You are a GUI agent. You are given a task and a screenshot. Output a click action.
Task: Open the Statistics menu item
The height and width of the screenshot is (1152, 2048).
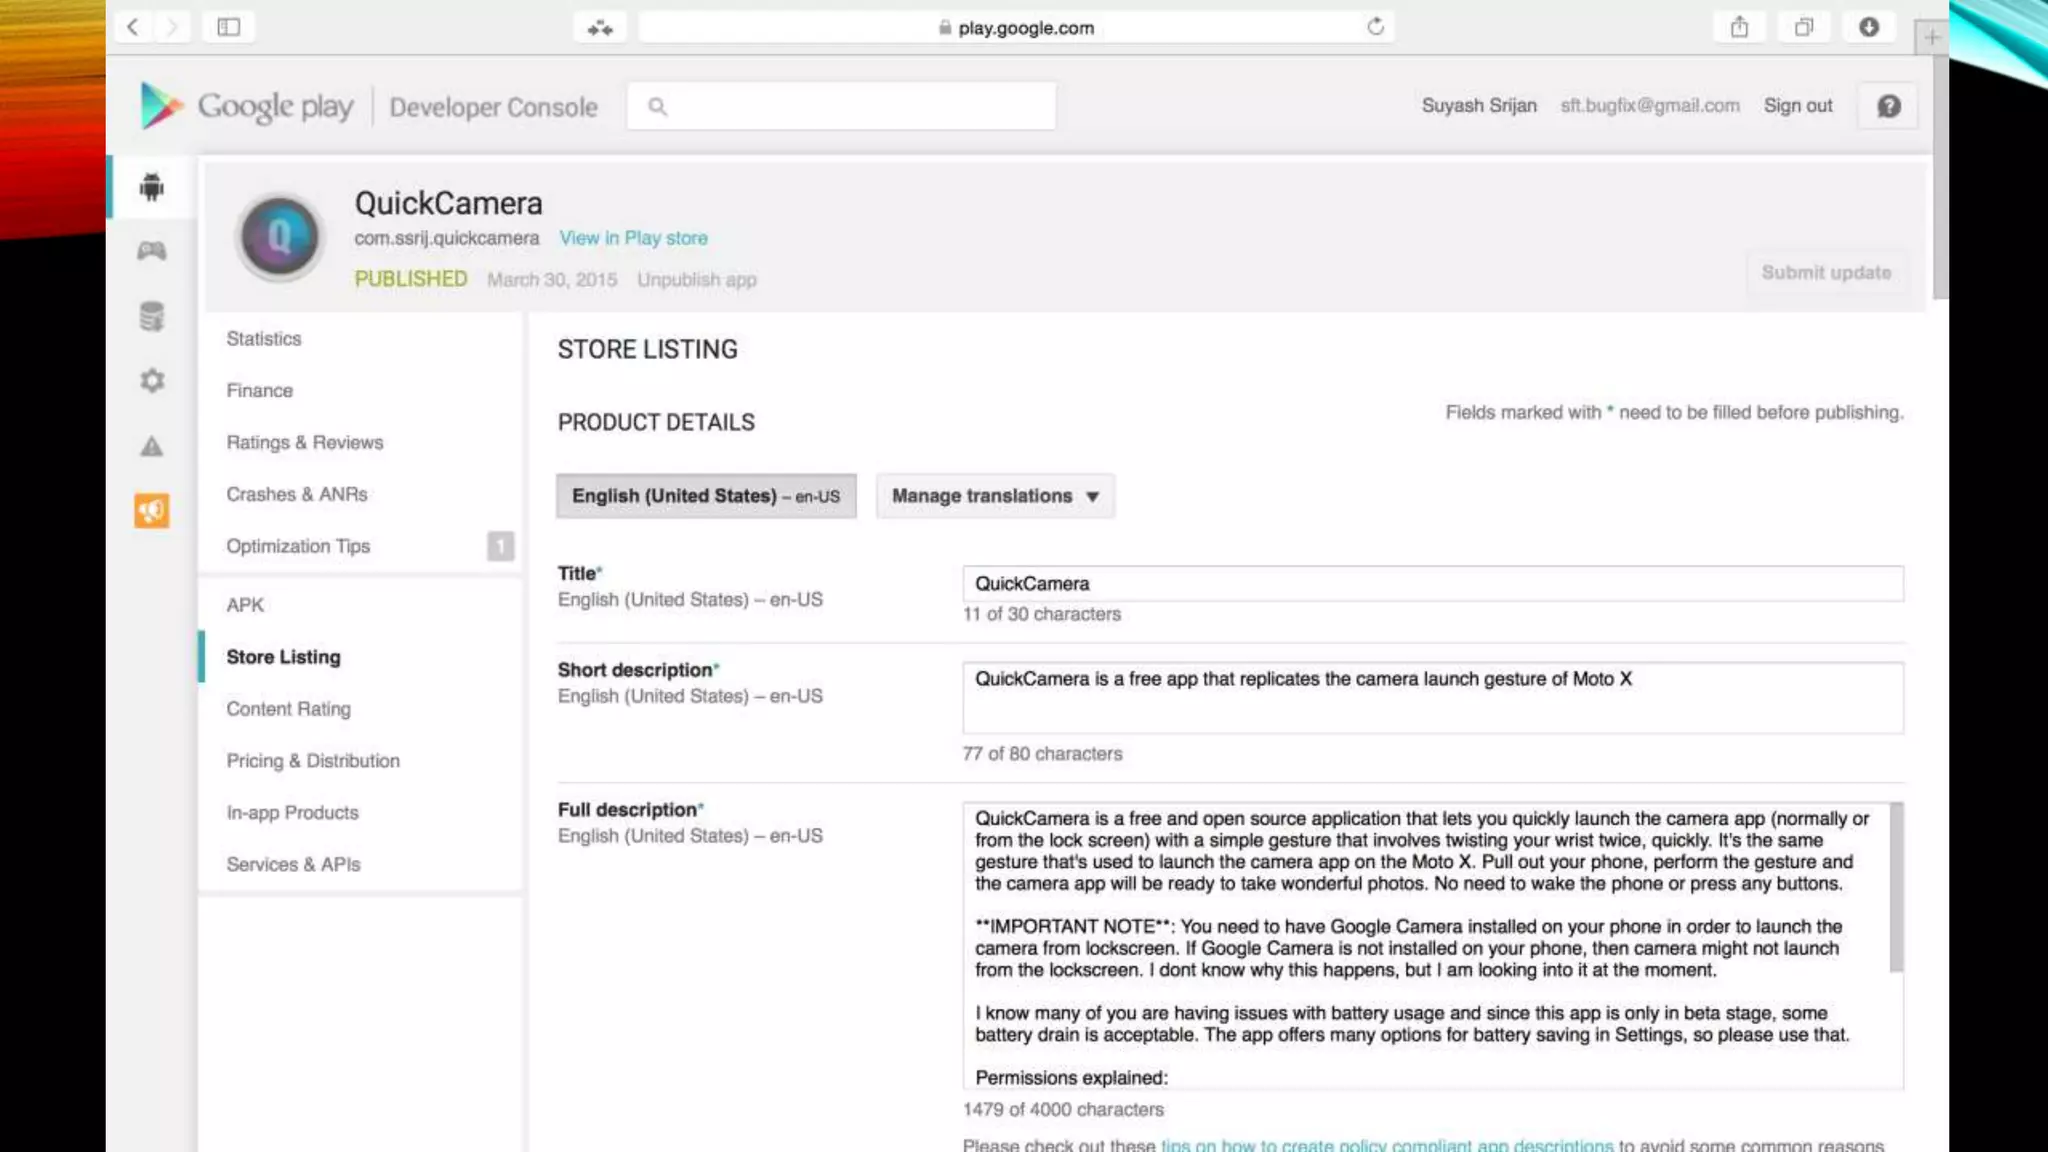(264, 339)
